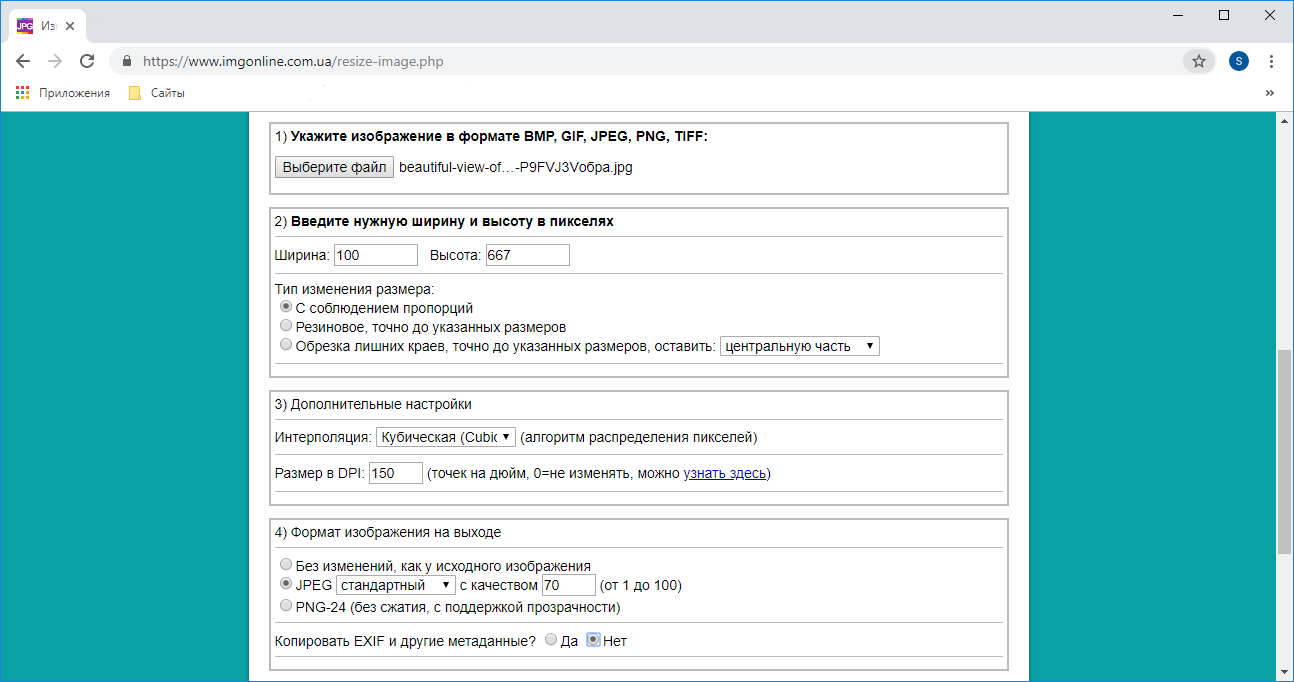Select PNG-24 output format radio

point(287,606)
